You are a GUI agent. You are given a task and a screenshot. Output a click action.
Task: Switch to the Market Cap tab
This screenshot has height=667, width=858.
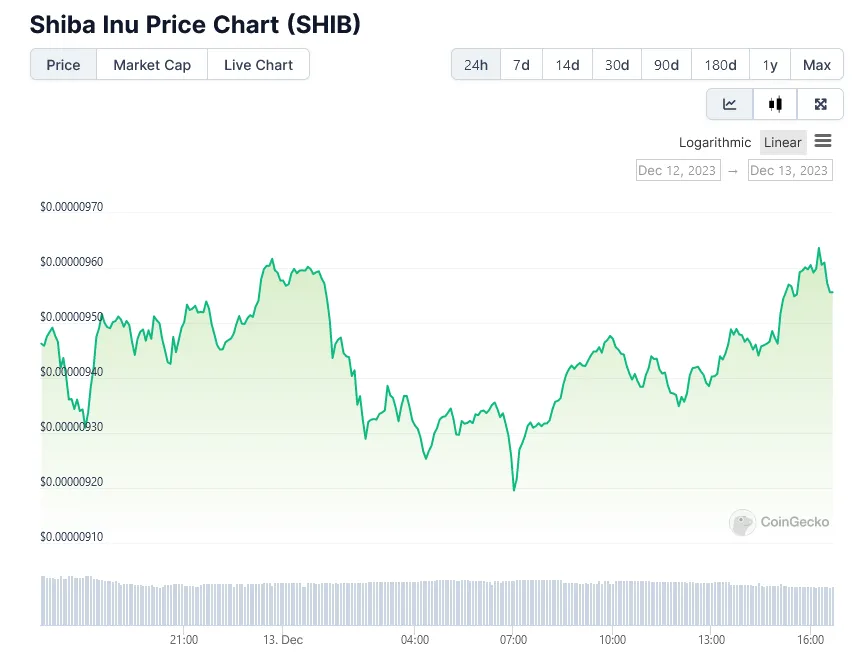click(x=151, y=64)
